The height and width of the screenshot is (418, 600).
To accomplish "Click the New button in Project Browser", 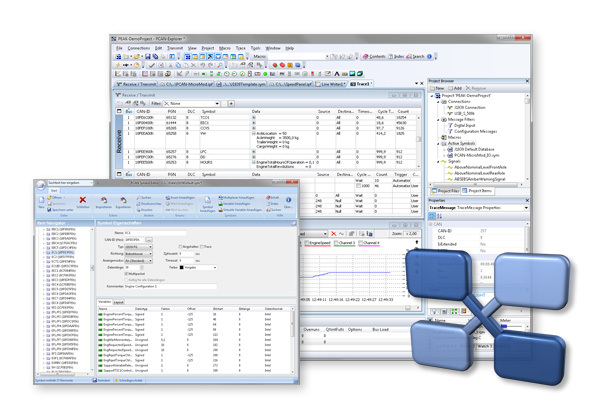I will [x=437, y=88].
